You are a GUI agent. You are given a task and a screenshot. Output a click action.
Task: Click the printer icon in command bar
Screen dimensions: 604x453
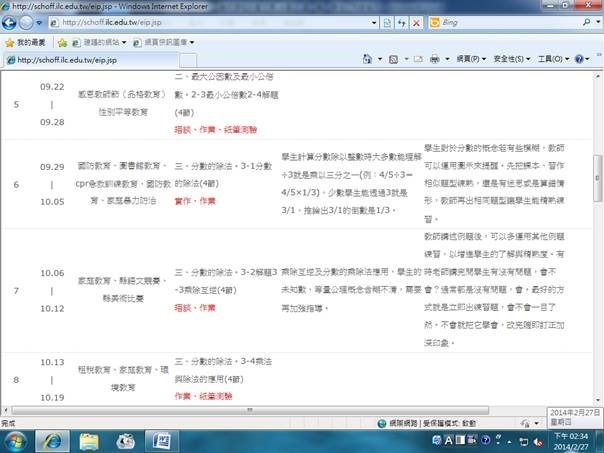pos(433,60)
